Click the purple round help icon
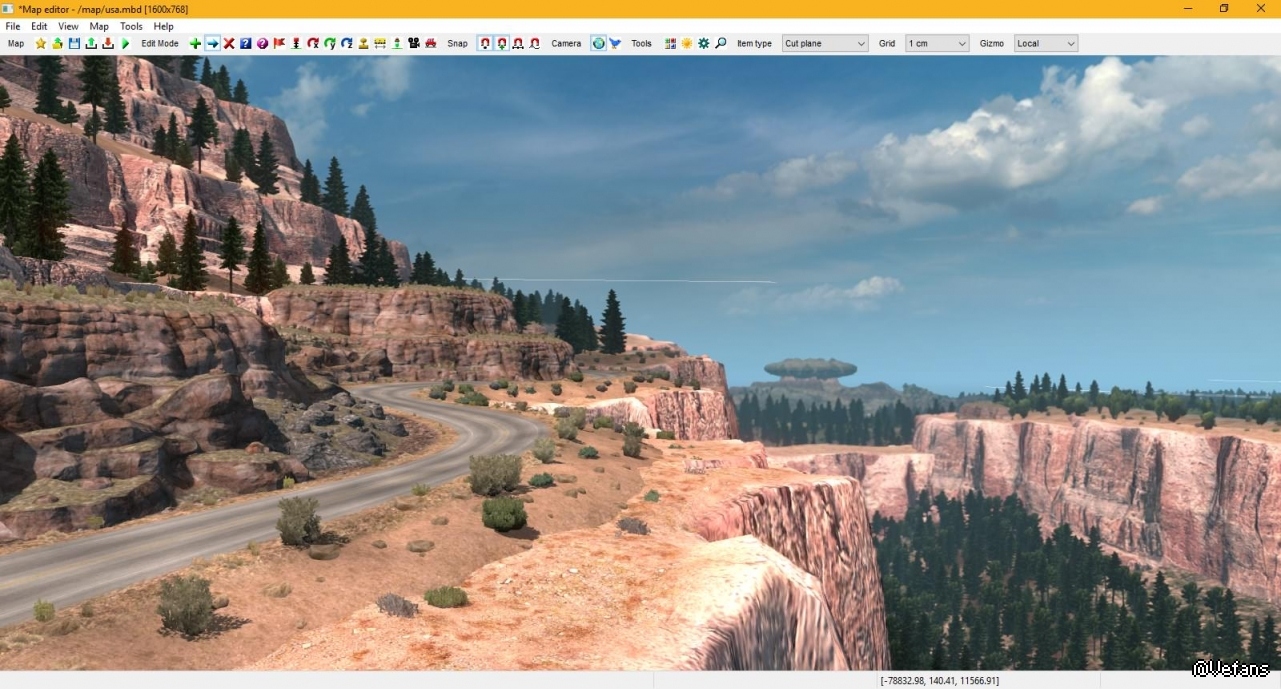 [x=262, y=44]
